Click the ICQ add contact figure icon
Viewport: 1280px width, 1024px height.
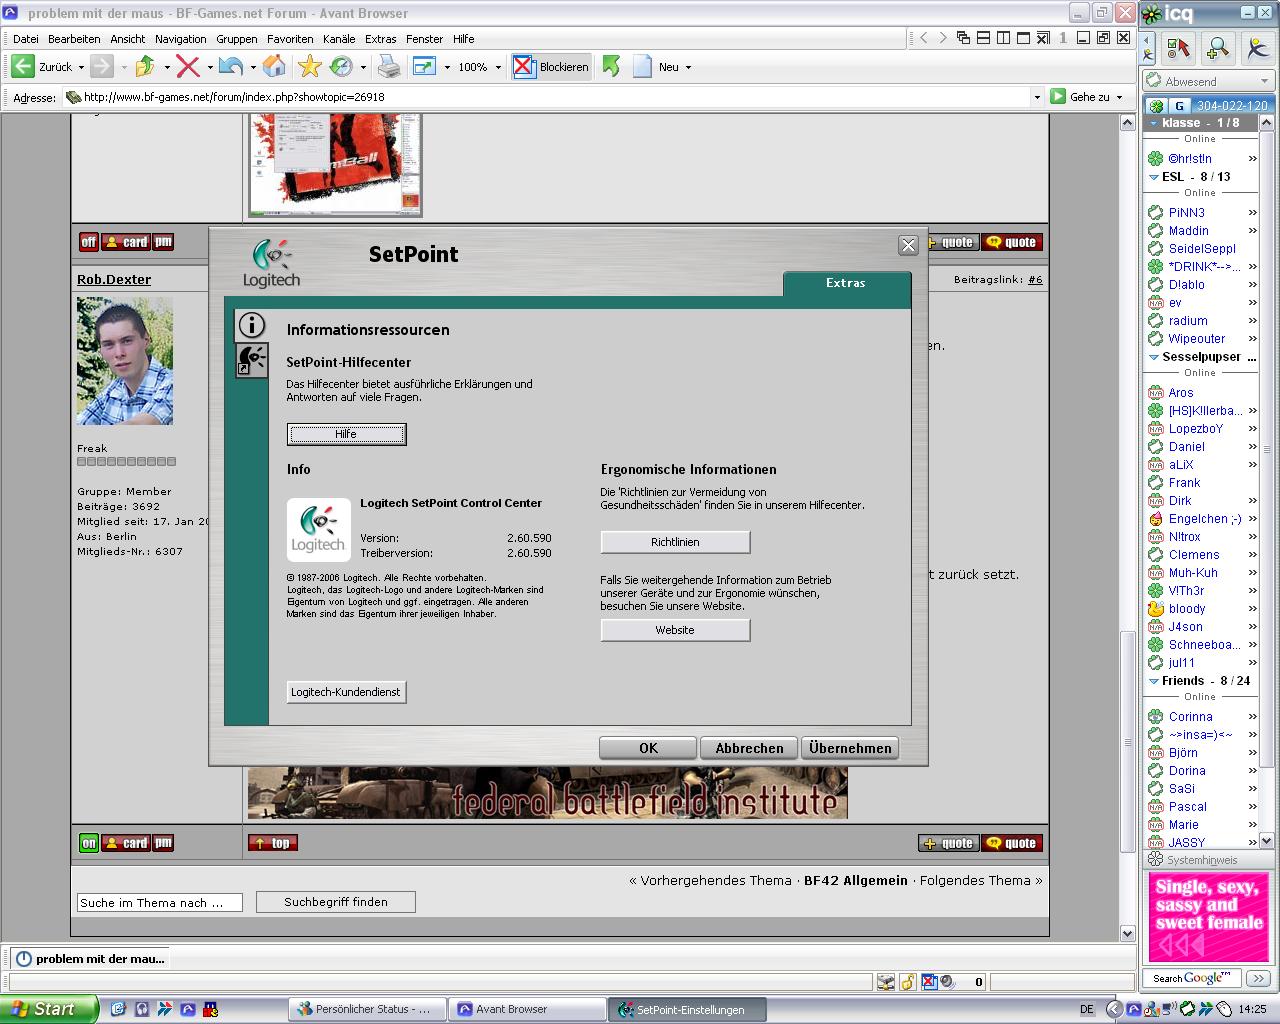[1256, 48]
